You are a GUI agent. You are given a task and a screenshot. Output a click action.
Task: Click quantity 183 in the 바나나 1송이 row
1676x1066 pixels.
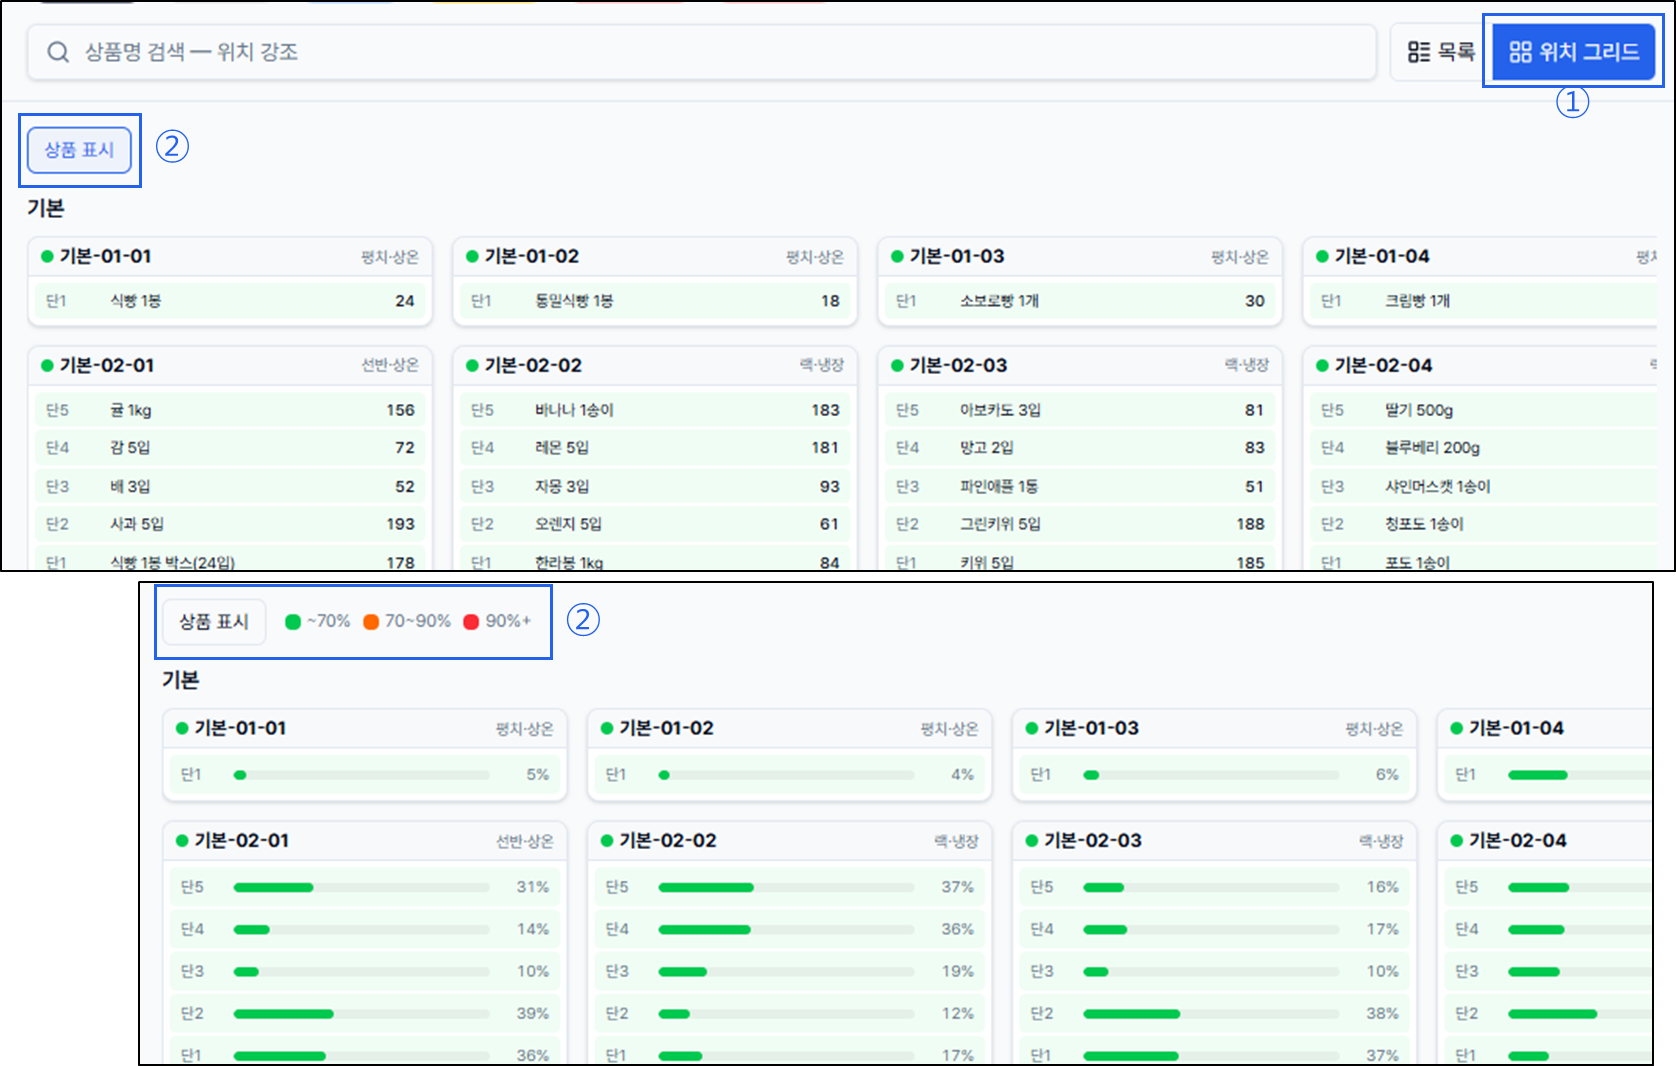pyautogui.click(x=826, y=410)
